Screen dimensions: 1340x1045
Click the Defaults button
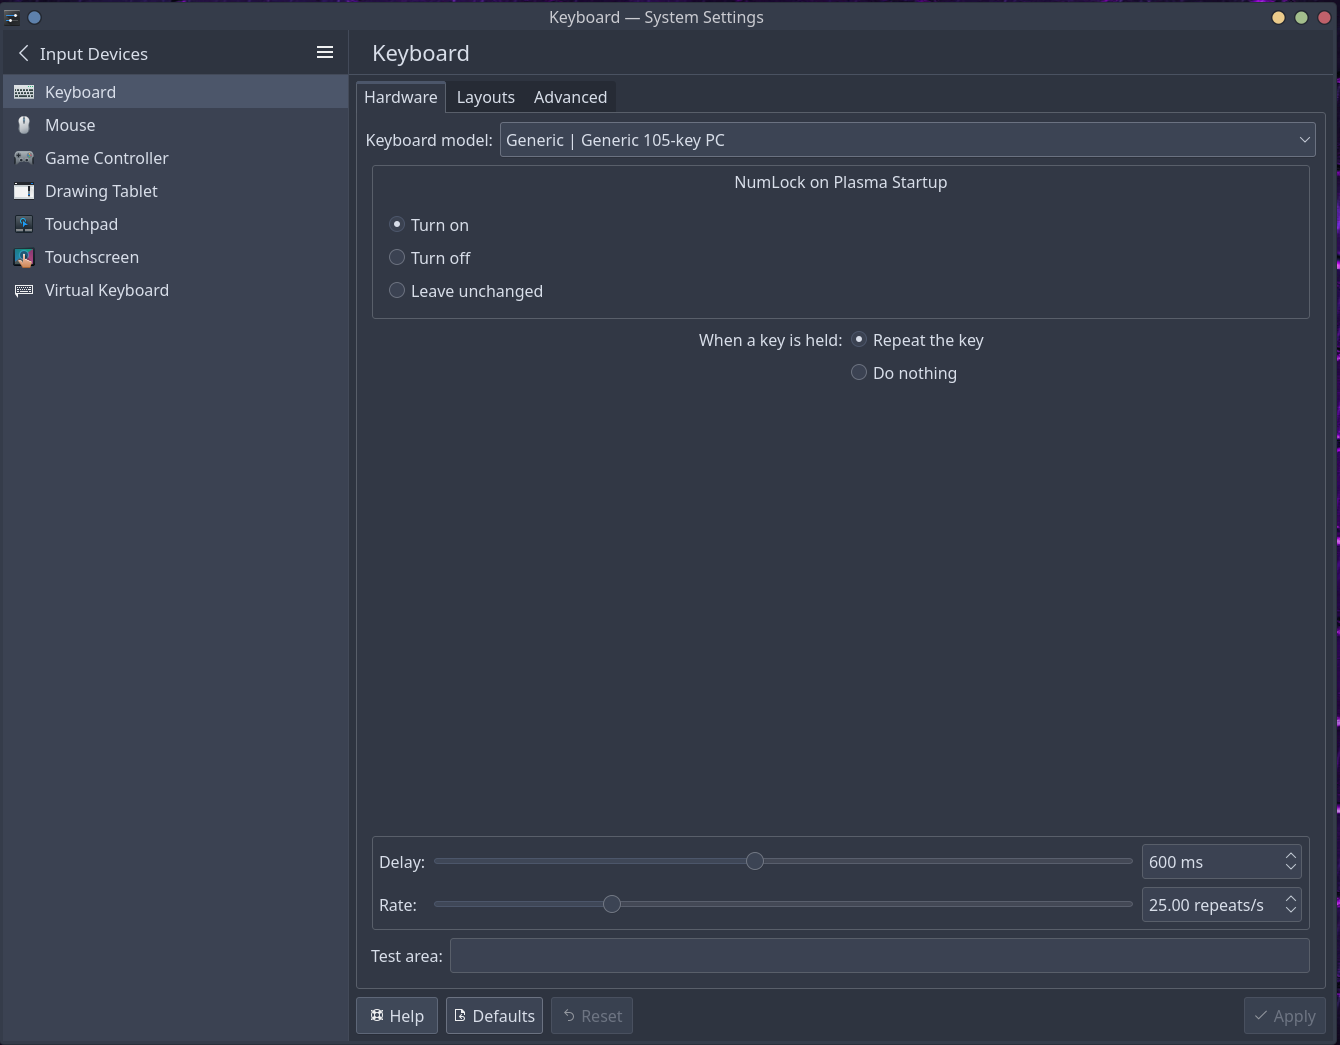(x=494, y=1016)
